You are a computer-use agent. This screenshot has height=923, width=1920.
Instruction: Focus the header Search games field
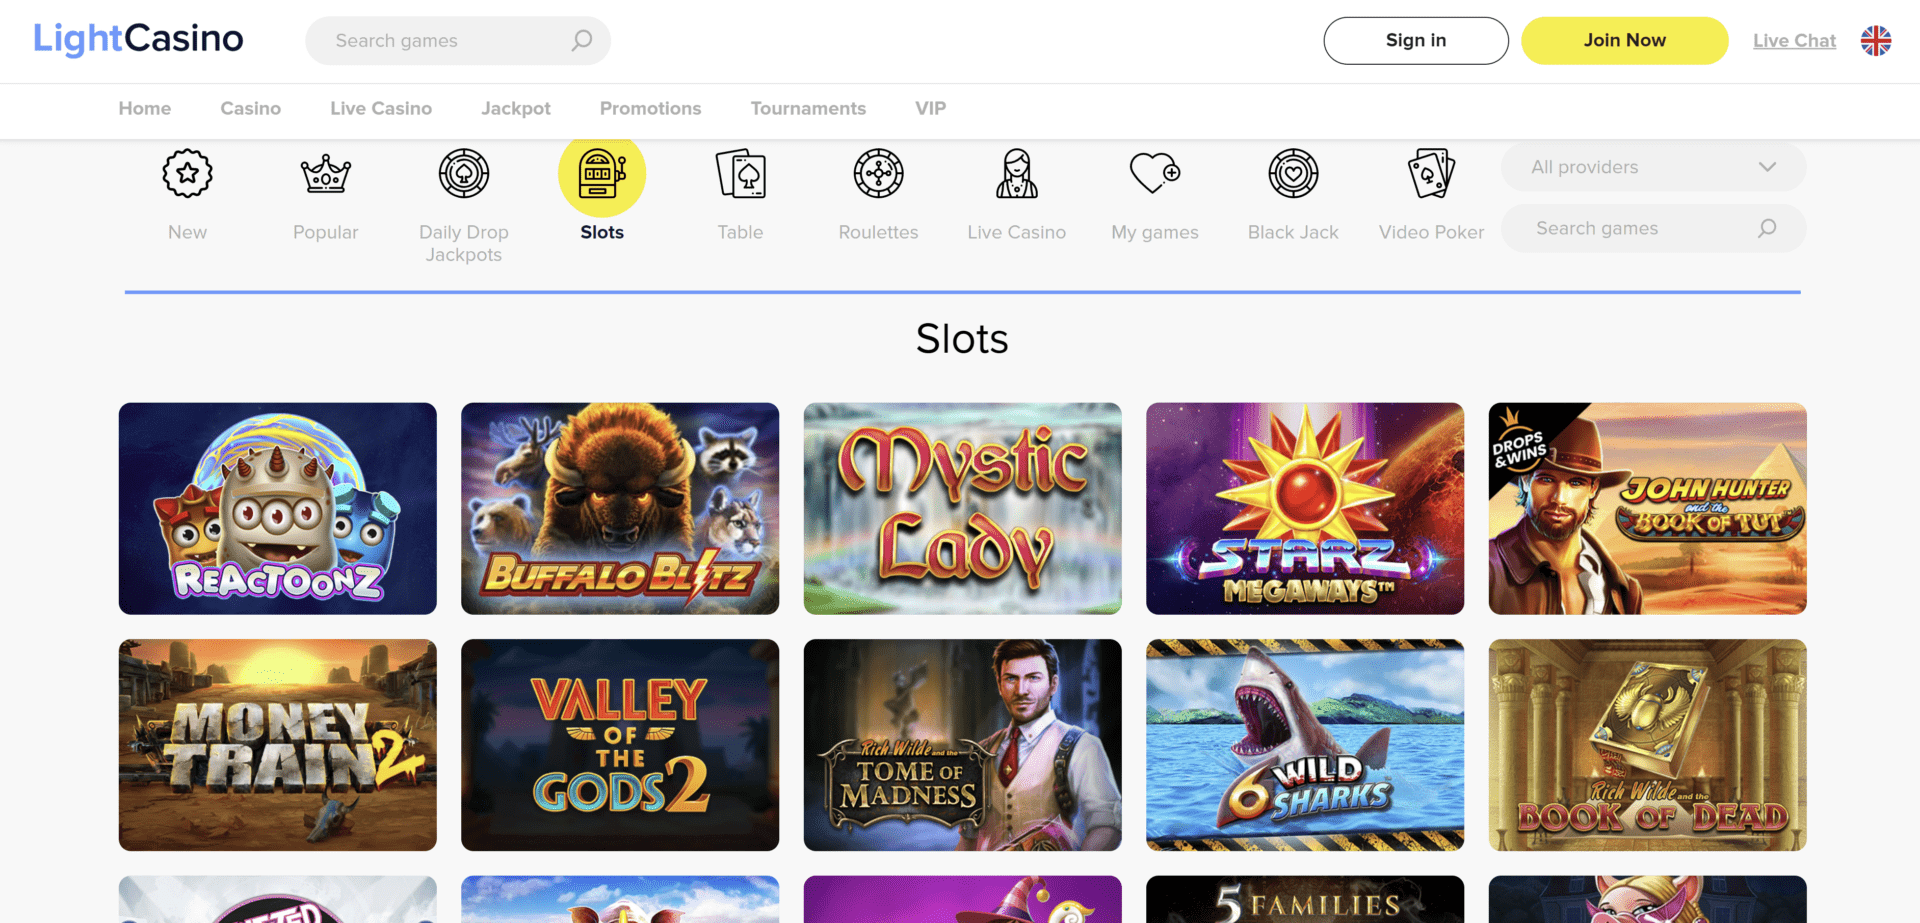click(x=458, y=41)
